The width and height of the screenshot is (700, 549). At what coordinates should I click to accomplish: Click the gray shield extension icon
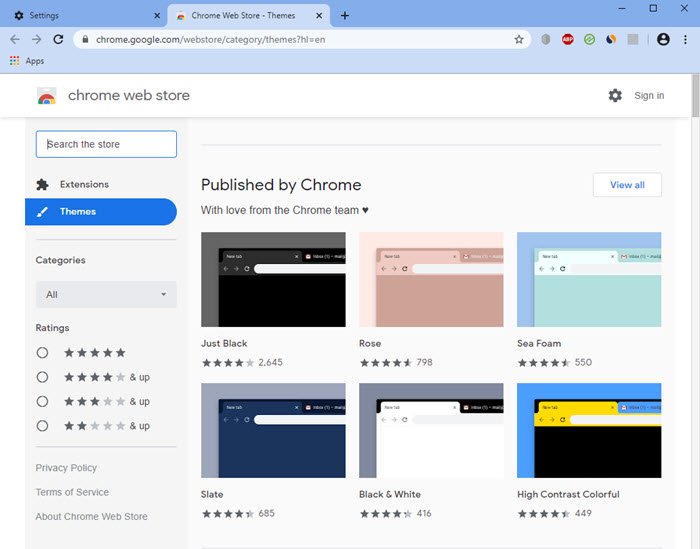pyautogui.click(x=546, y=39)
